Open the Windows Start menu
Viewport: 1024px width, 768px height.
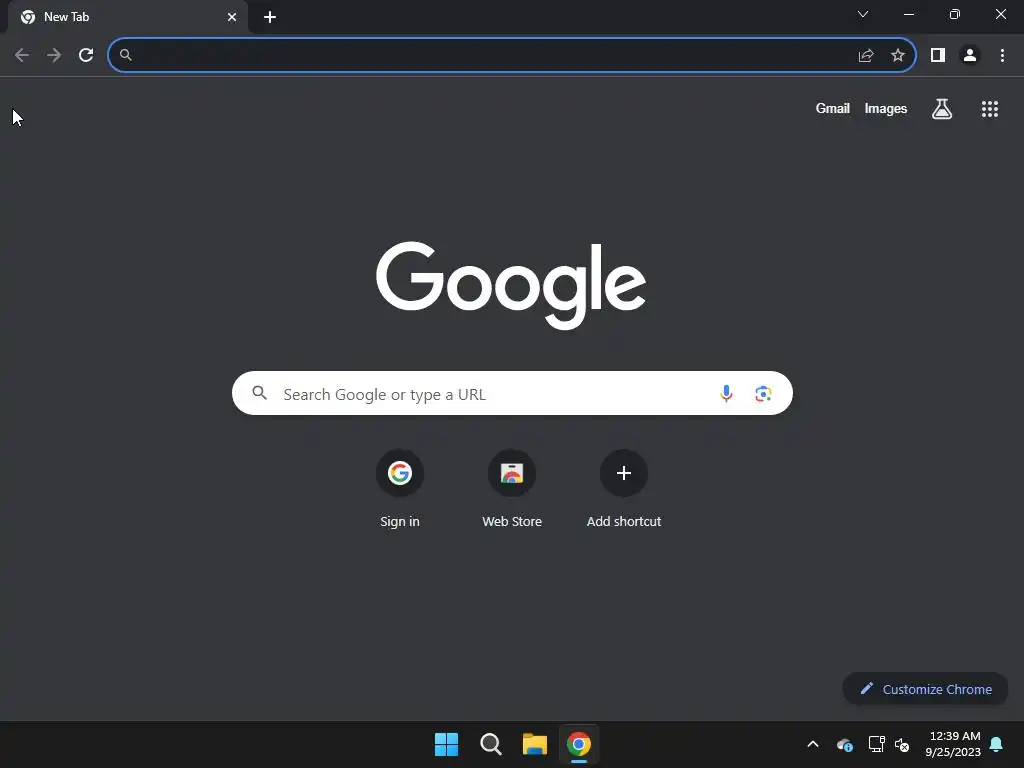click(x=447, y=744)
